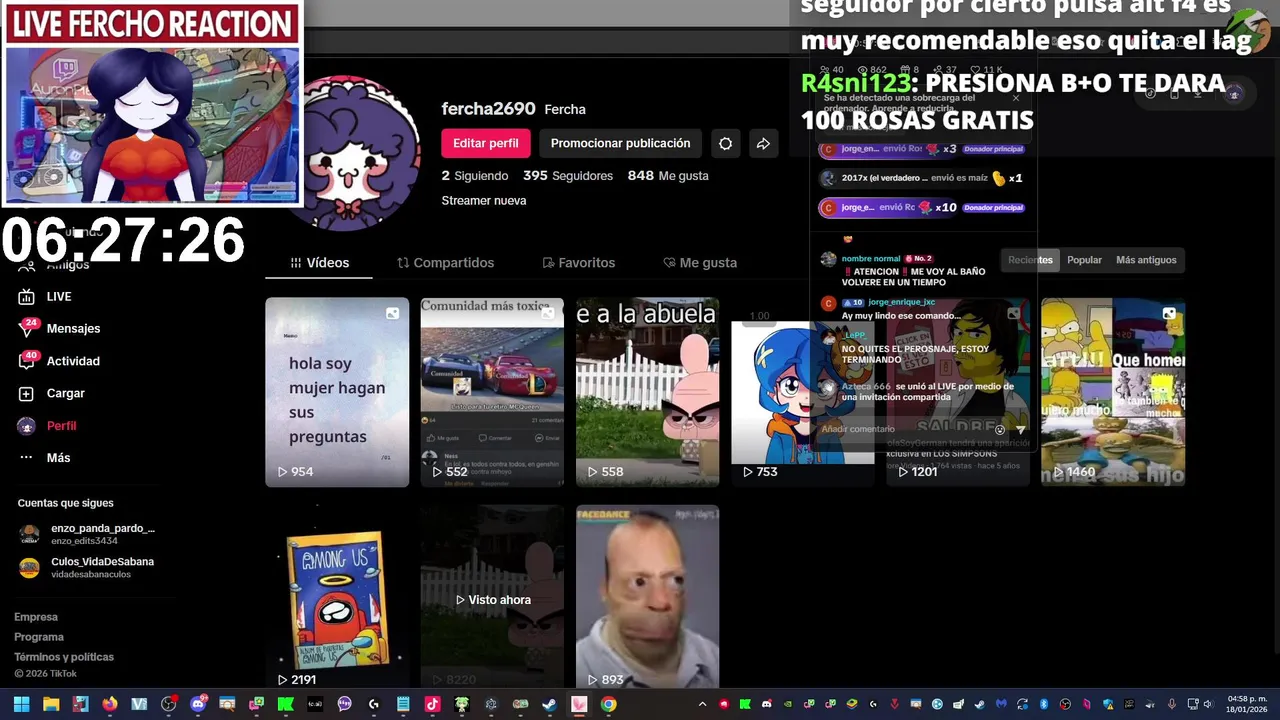Click Malwarebytes icon in system tray
This screenshot has height=720, width=1280.
[x=1001, y=704]
